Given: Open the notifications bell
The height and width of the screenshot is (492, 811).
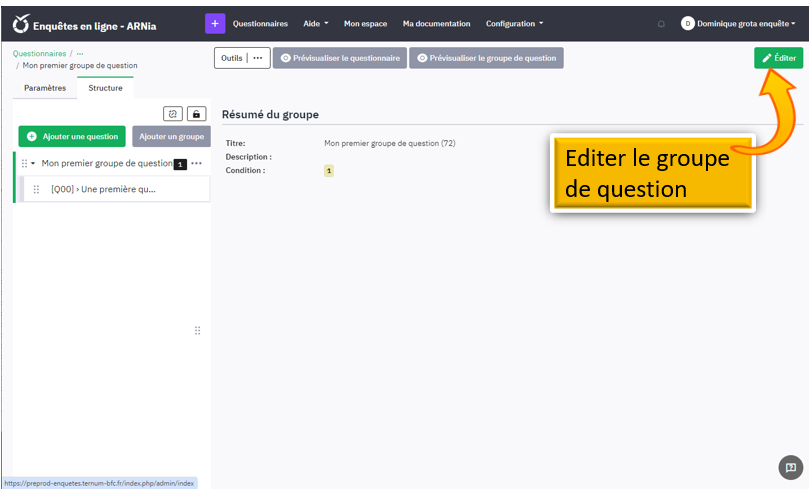Looking at the screenshot, I should (x=661, y=24).
